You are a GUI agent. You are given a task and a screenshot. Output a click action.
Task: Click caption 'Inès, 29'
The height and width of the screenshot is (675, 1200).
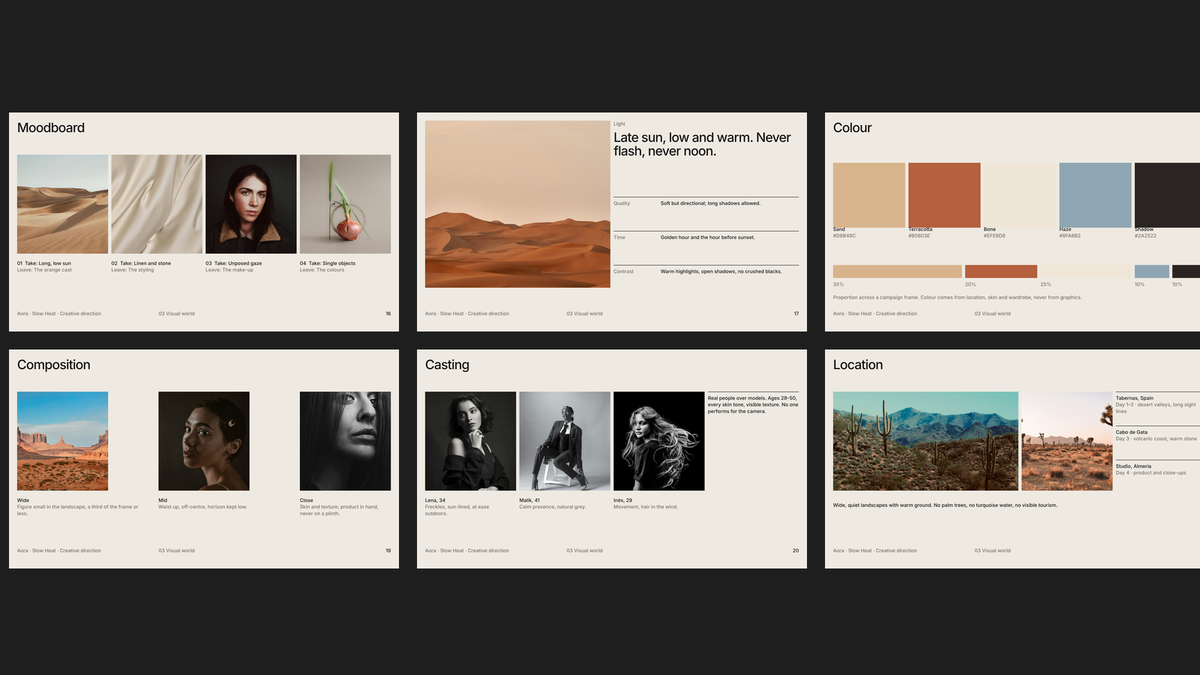[x=623, y=500]
